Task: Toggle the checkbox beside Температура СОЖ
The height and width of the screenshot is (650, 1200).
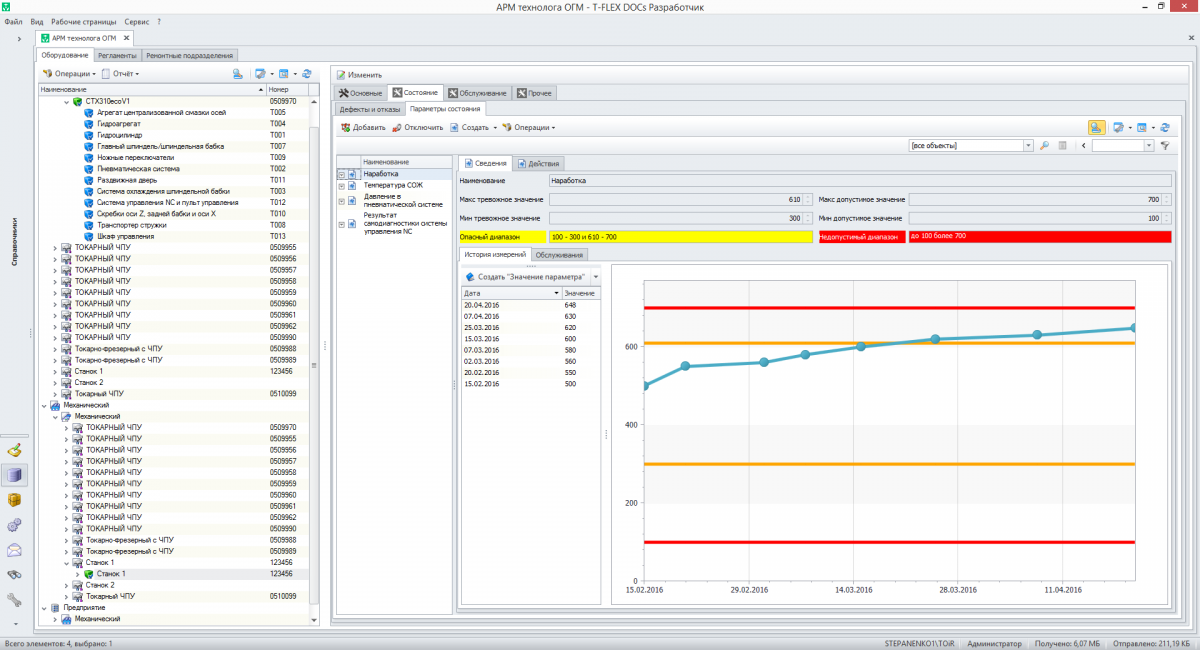Action: (342, 185)
